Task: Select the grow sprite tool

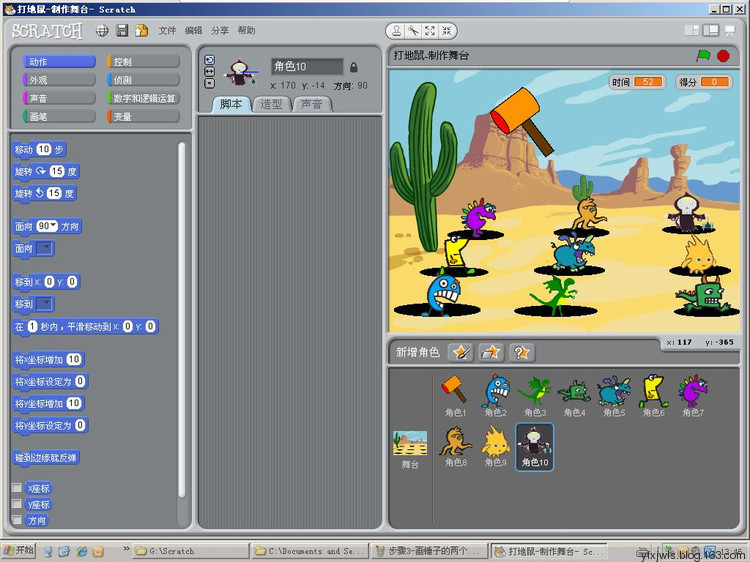Action: pyautogui.click(x=430, y=31)
